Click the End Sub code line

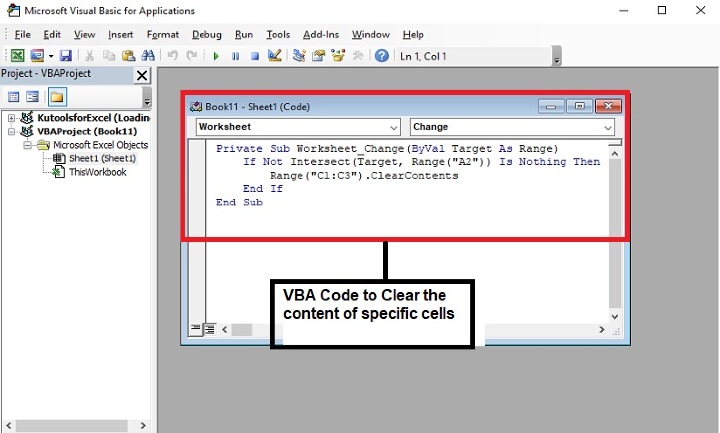point(239,202)
